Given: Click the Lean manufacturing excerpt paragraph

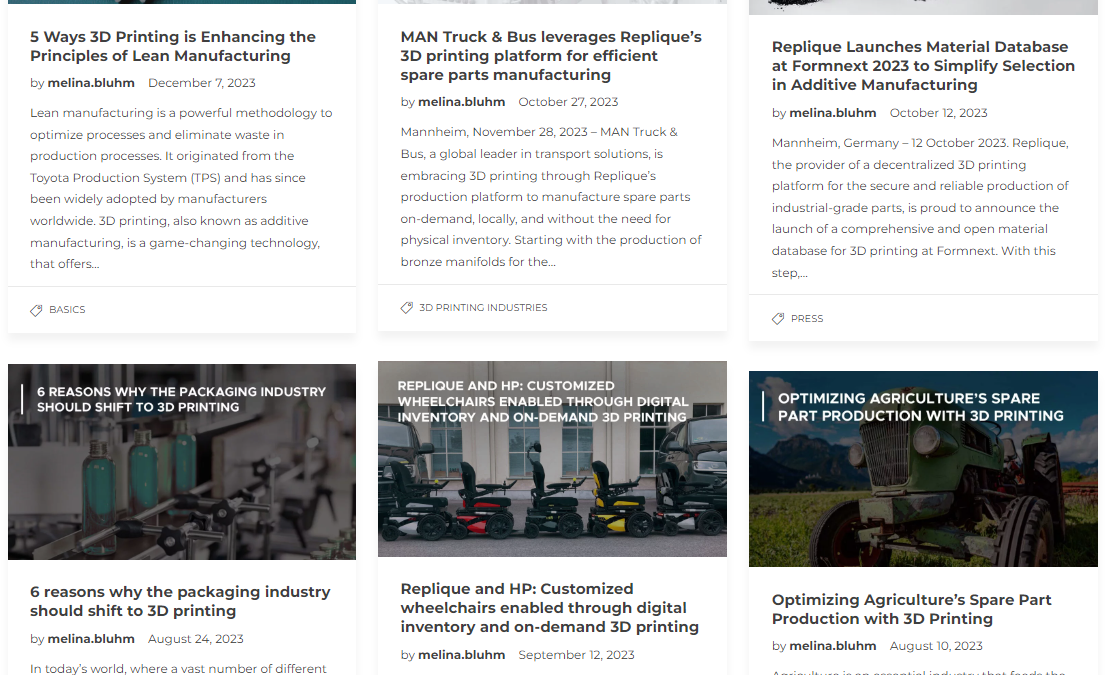Looking at the screenshot, I should point(181,188).
